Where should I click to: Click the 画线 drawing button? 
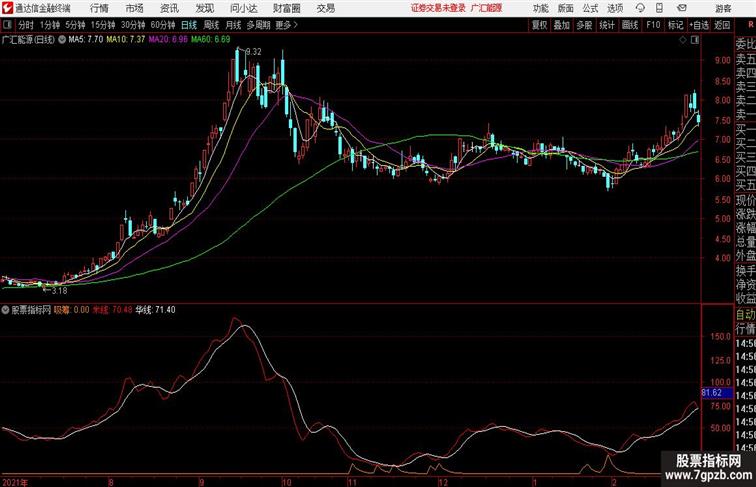pyautogui.click(x=630, y=25)
